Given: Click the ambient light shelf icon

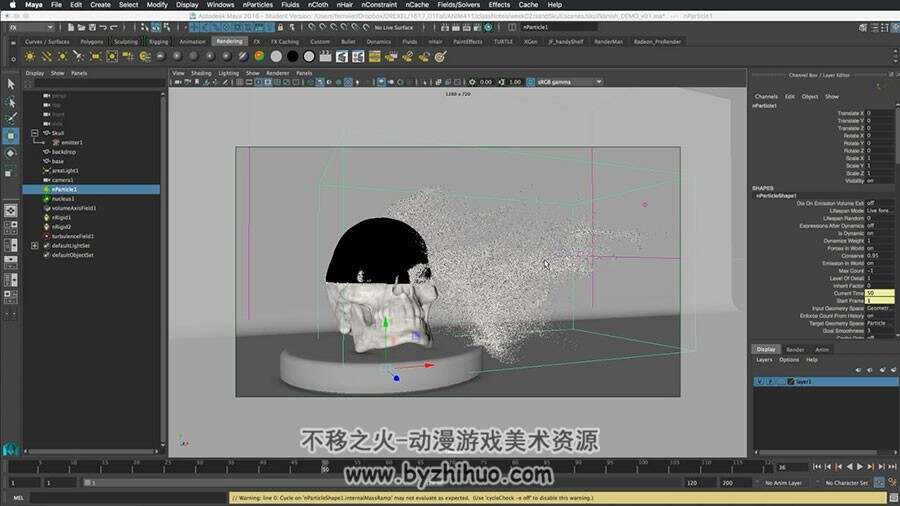Looking at the screenshot, I should [30, 56].
